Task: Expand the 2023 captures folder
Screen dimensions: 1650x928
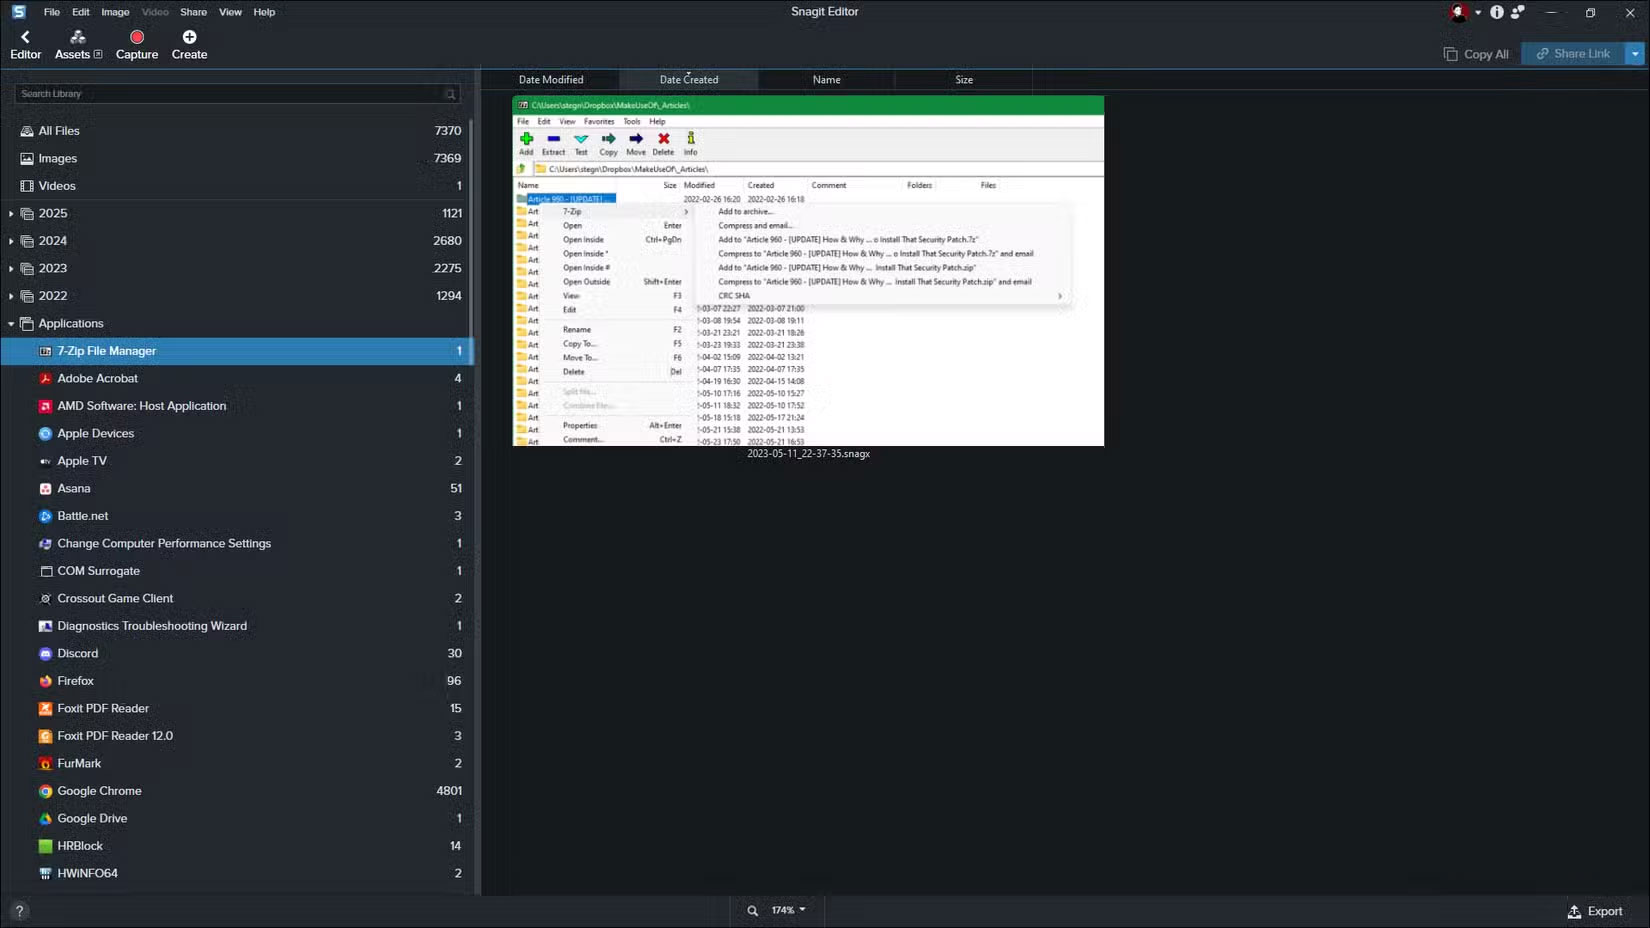Action: [11, 269]
